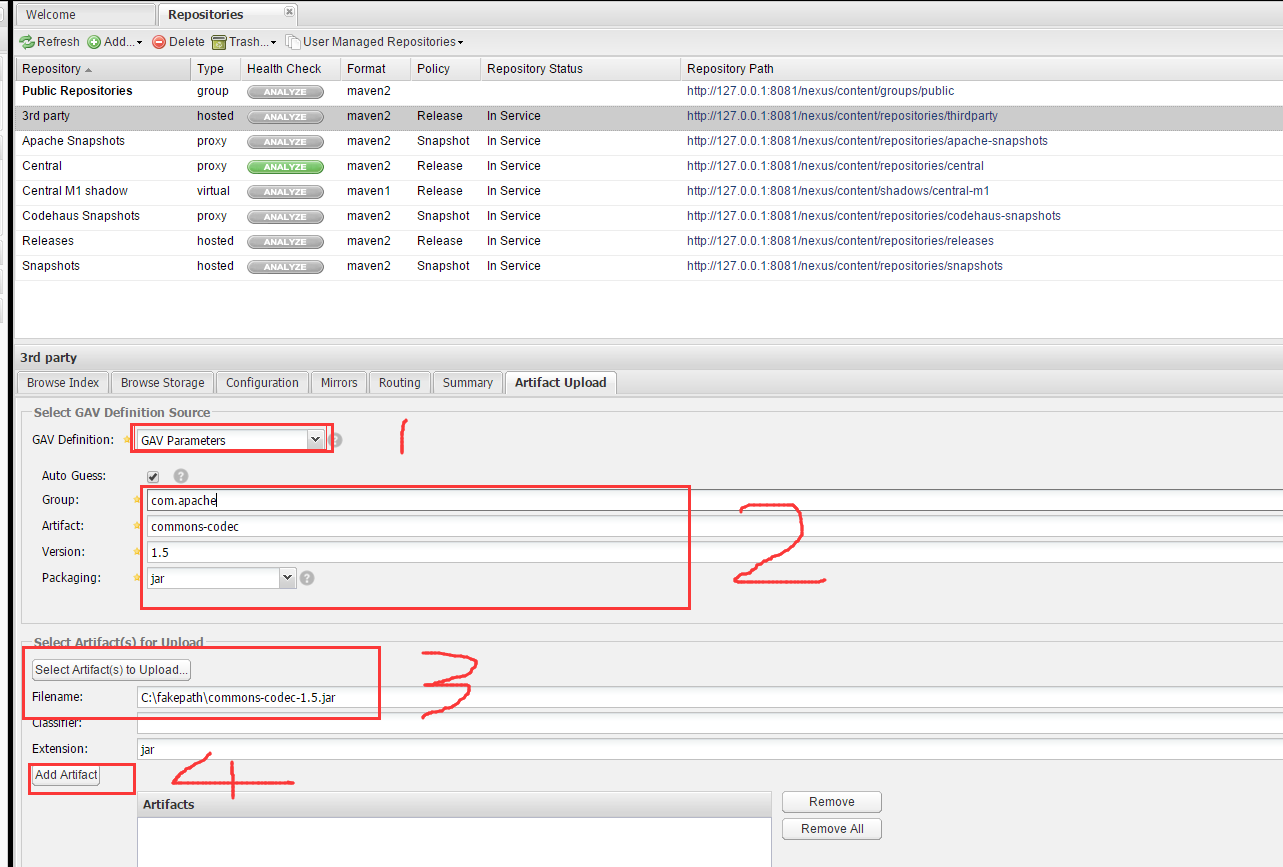Click Analyze button for 3rd party
This screenshot has width=1283, height=867.
tap(285, 117)
